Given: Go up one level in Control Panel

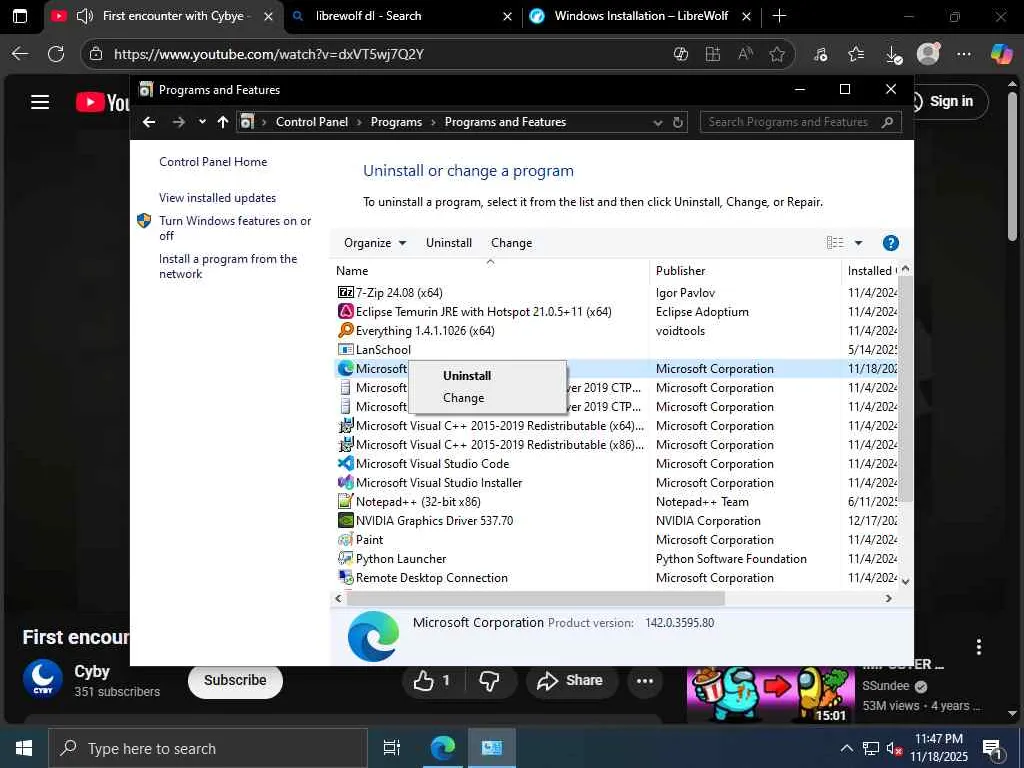Looking at the screenshot, I should pyautogui.click(x=223, y=122).
